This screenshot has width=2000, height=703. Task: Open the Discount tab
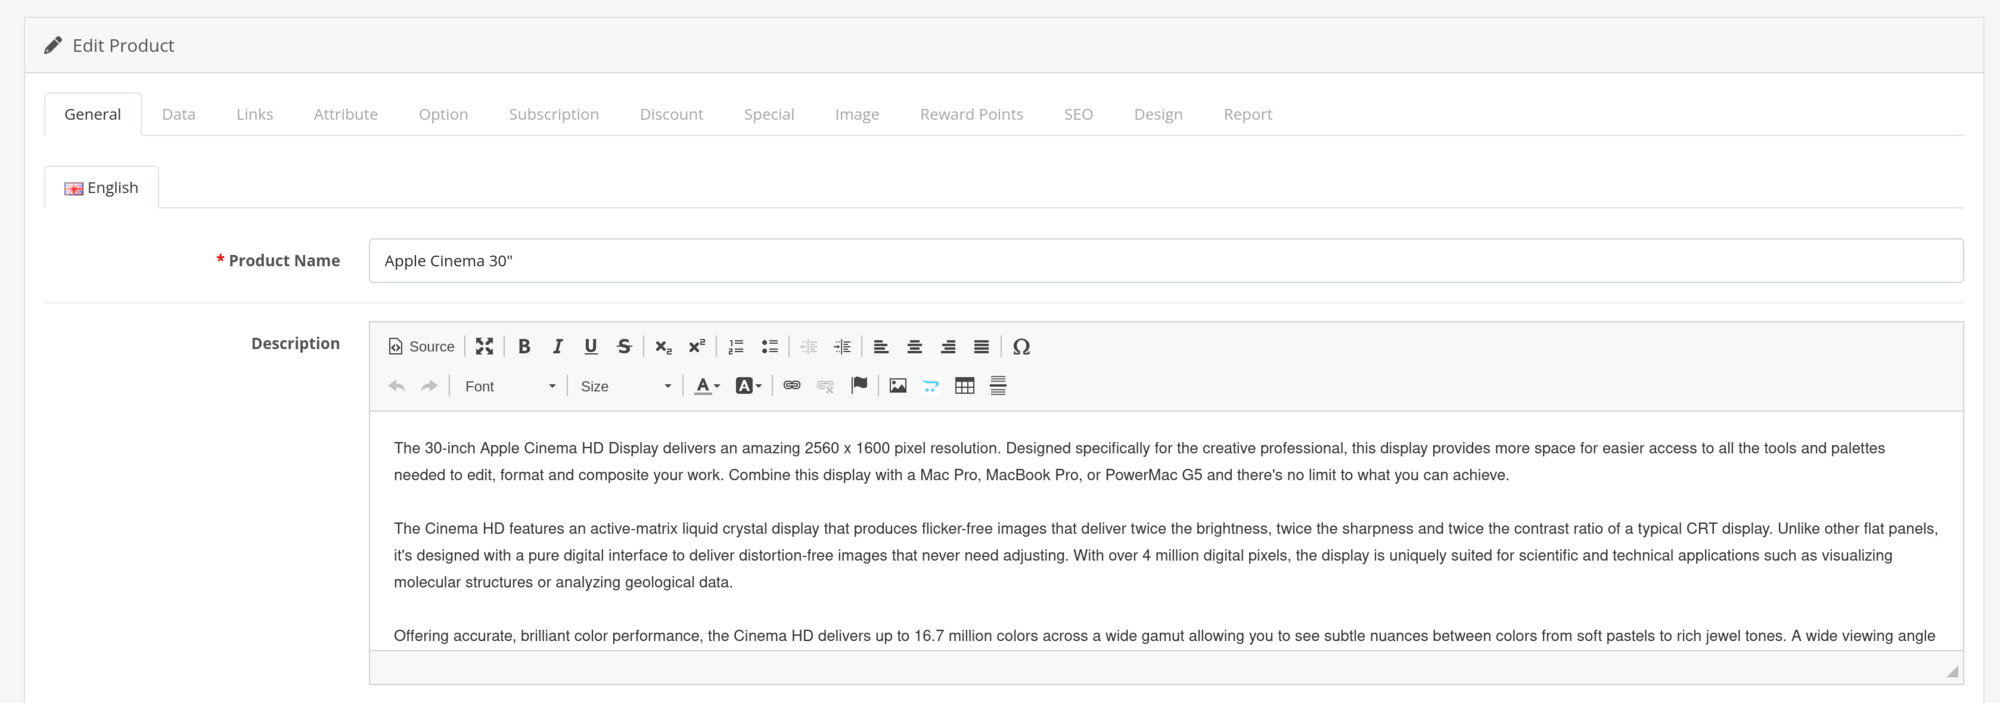point(672,114)
